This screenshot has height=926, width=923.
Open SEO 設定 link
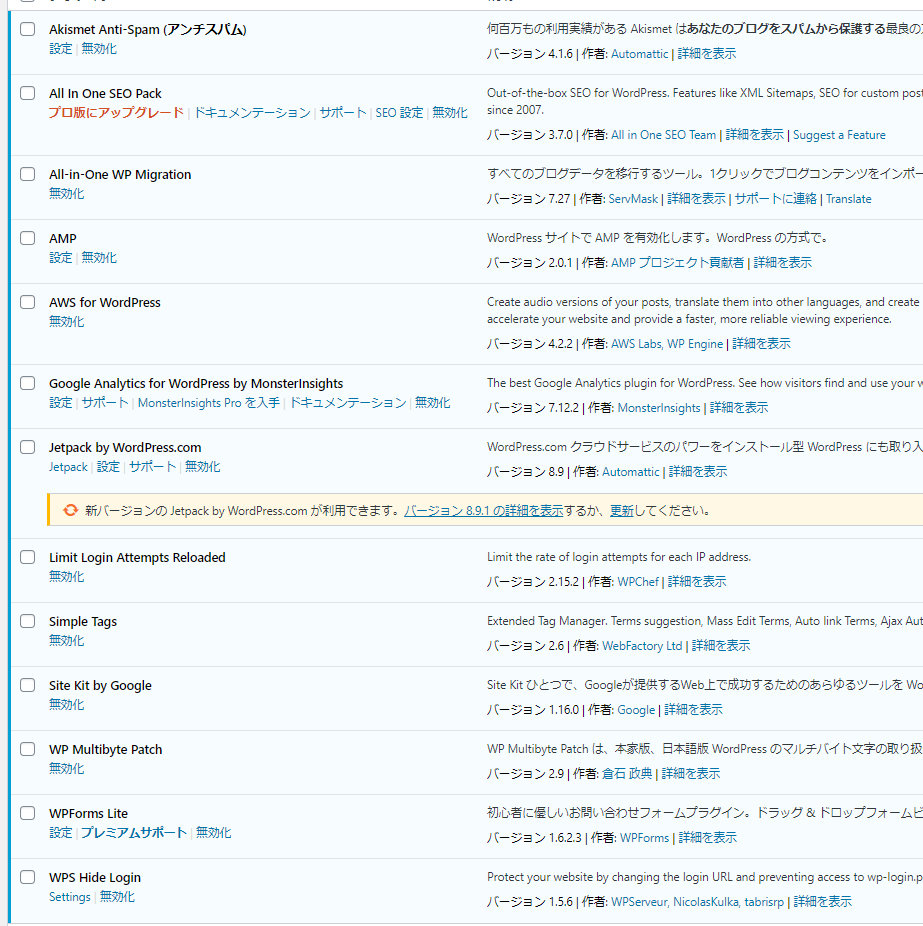(x=399, y=112)
